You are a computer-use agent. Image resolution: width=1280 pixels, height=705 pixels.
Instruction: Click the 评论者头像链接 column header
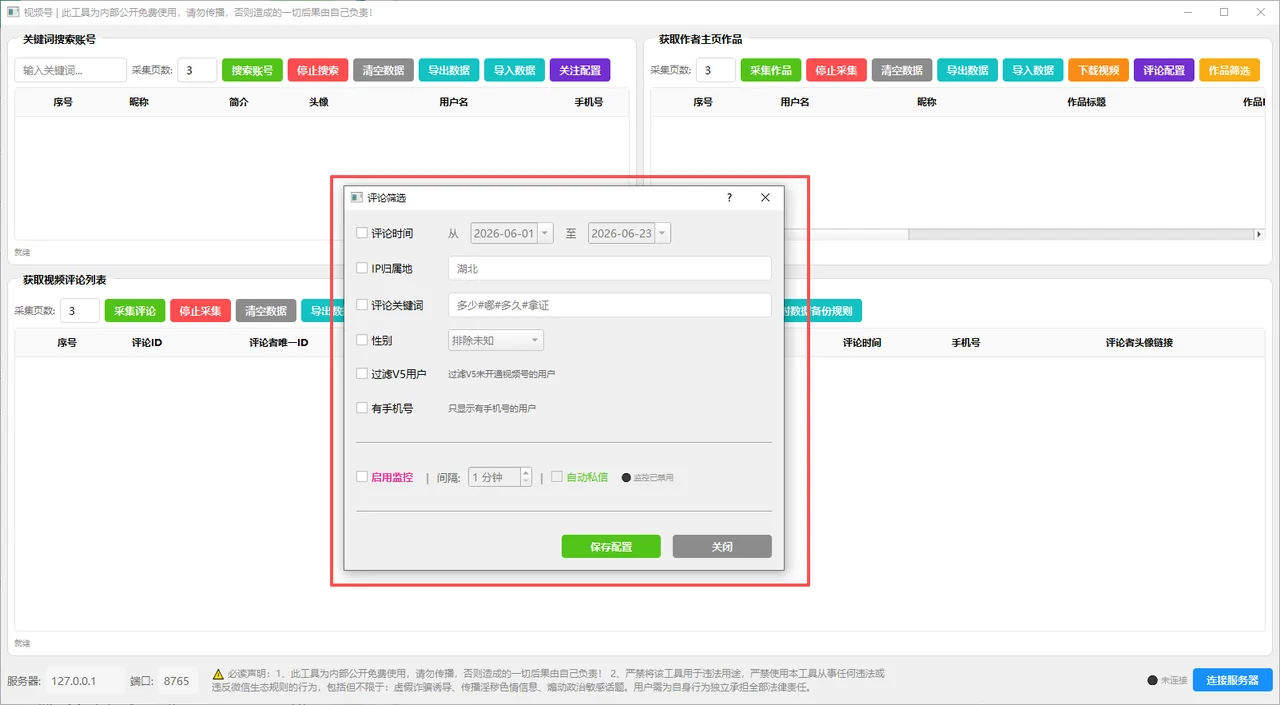click(x=1139, y=342)
